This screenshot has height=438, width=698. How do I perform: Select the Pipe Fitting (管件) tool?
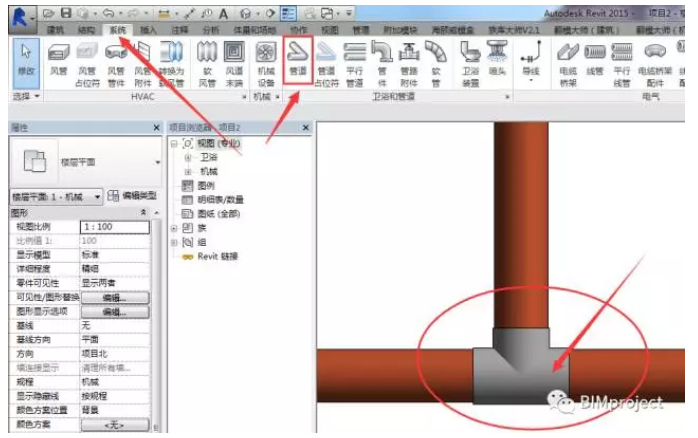click(381, 64)
